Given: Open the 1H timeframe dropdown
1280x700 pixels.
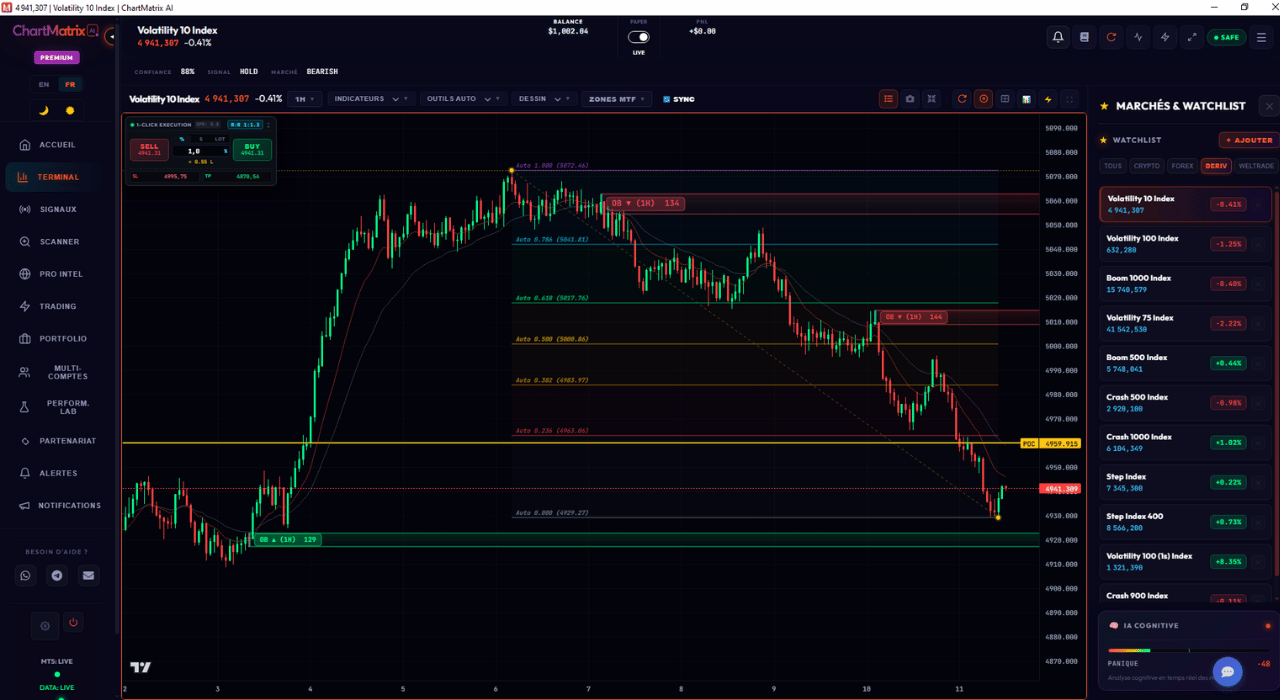Looking at the screenshot, I should (305, 99).
